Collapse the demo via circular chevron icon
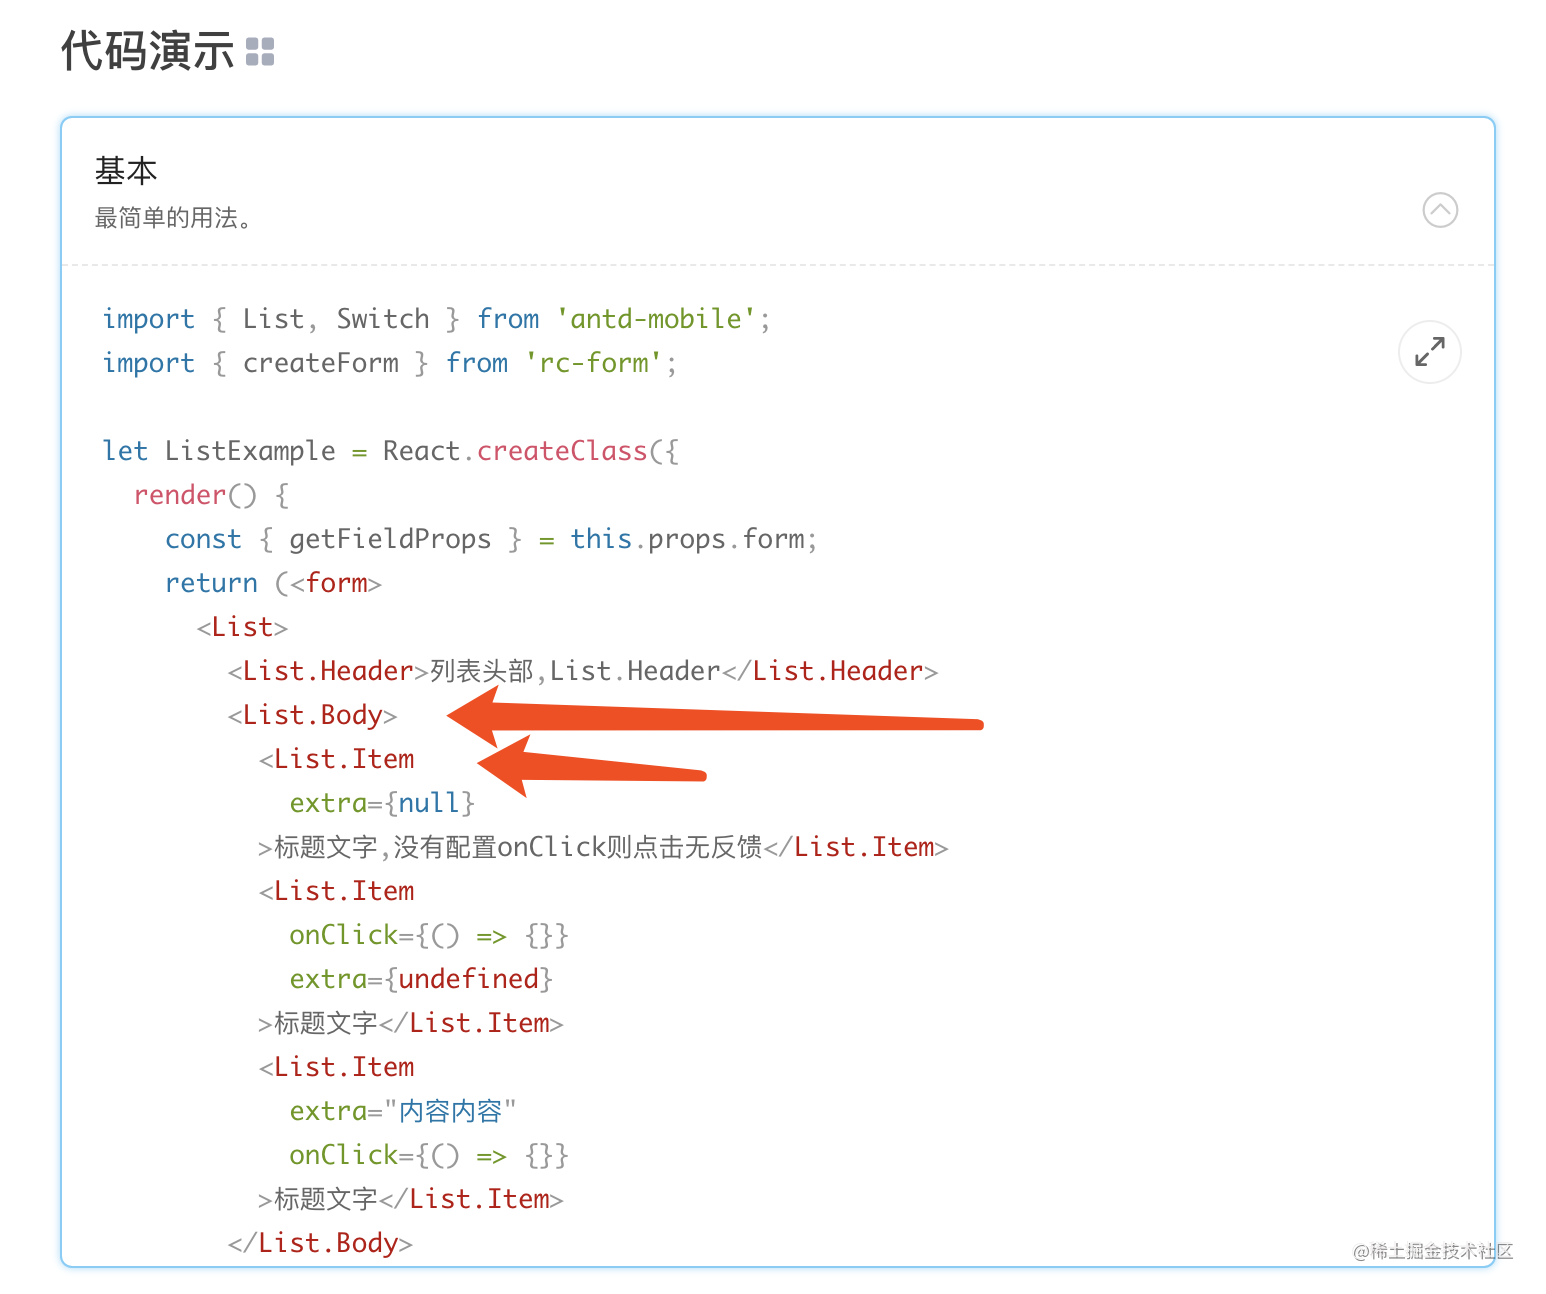 (x=1440, y=210)
